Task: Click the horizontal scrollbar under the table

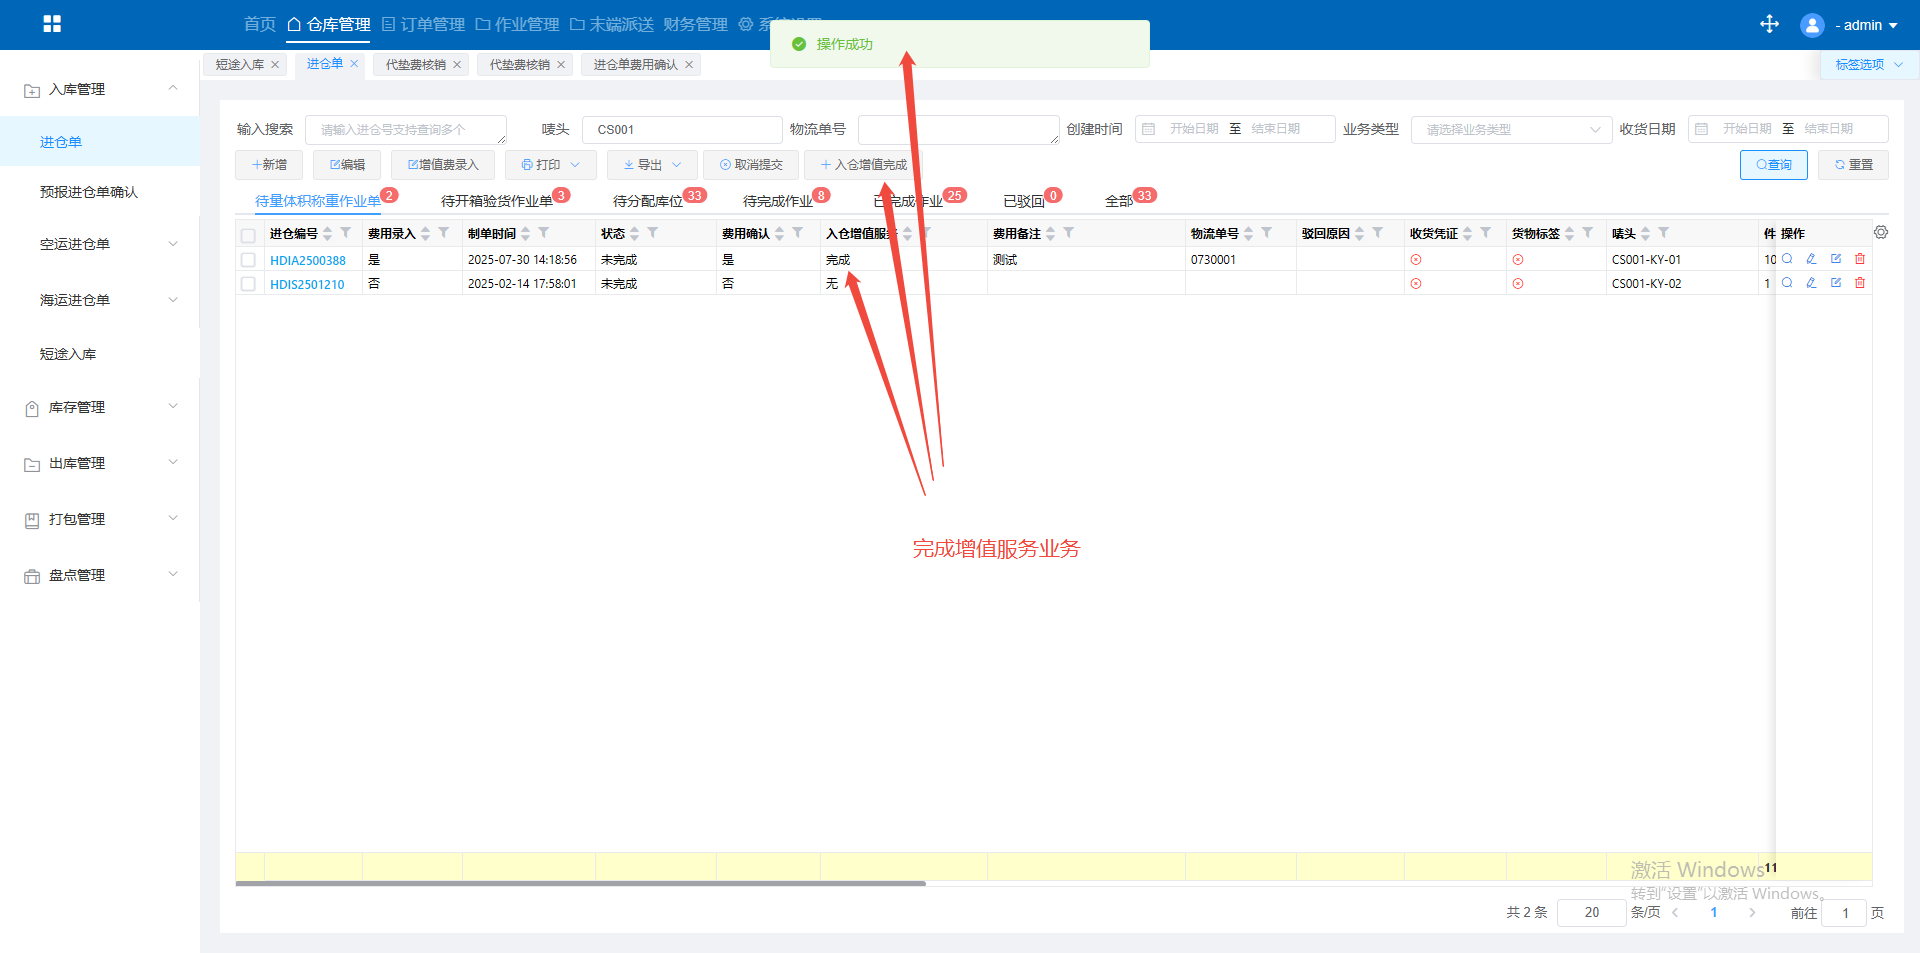Action: coord(580,883)
